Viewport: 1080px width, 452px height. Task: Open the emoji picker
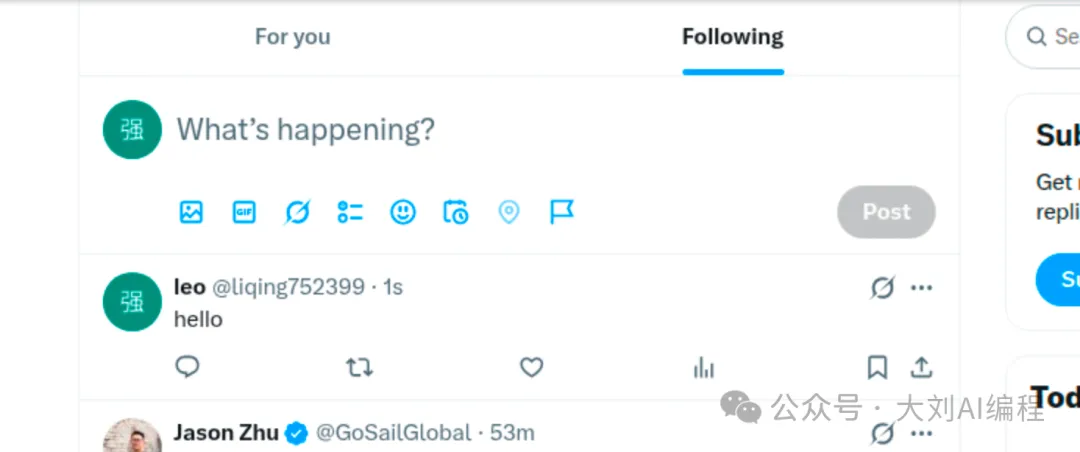(x=403, y=212)
